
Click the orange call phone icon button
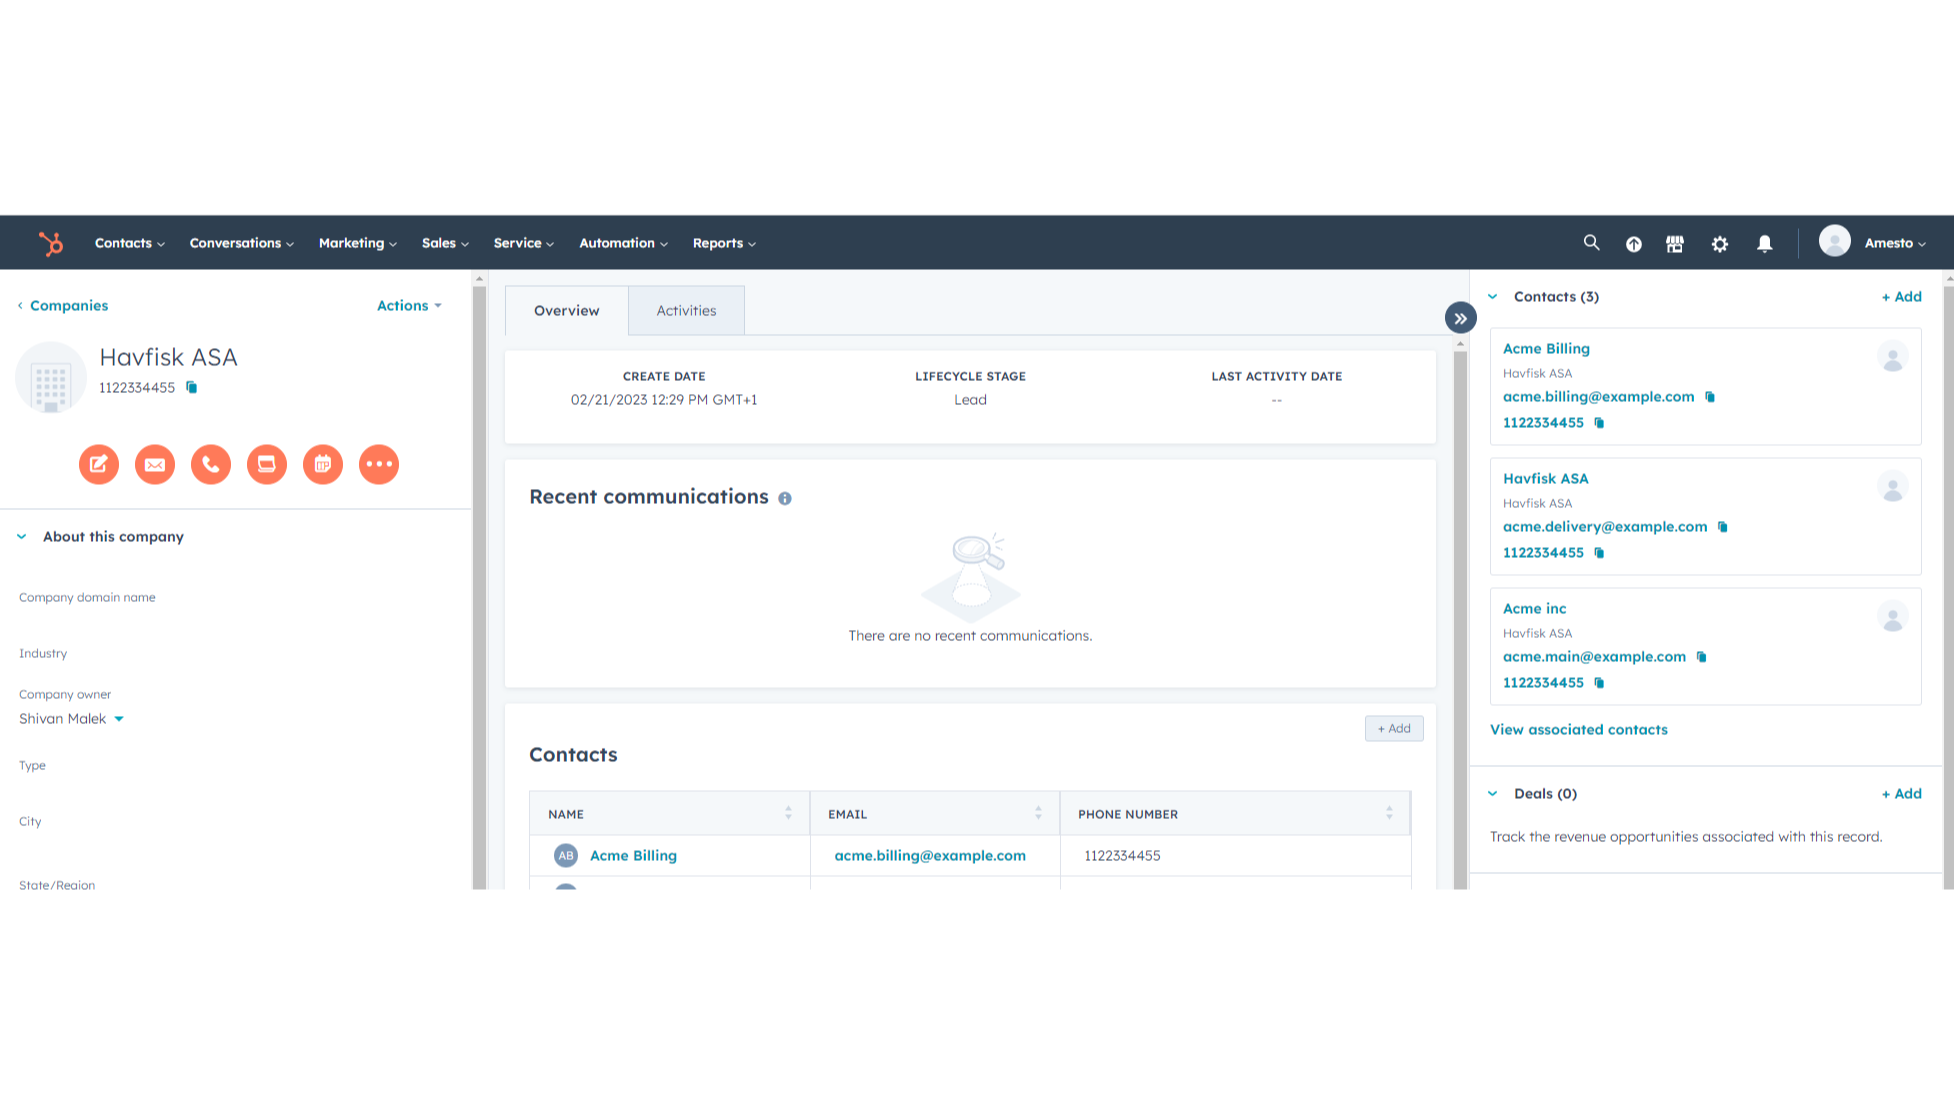[211, 464]
